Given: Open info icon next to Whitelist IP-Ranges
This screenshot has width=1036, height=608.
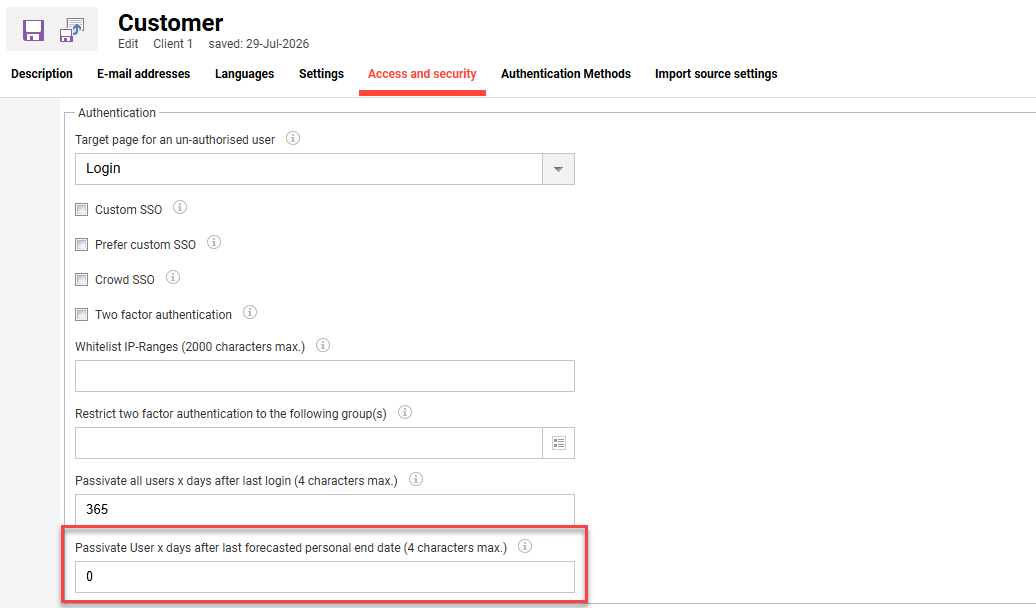Looking at the screenshot, I should click(x=322, y=345).
